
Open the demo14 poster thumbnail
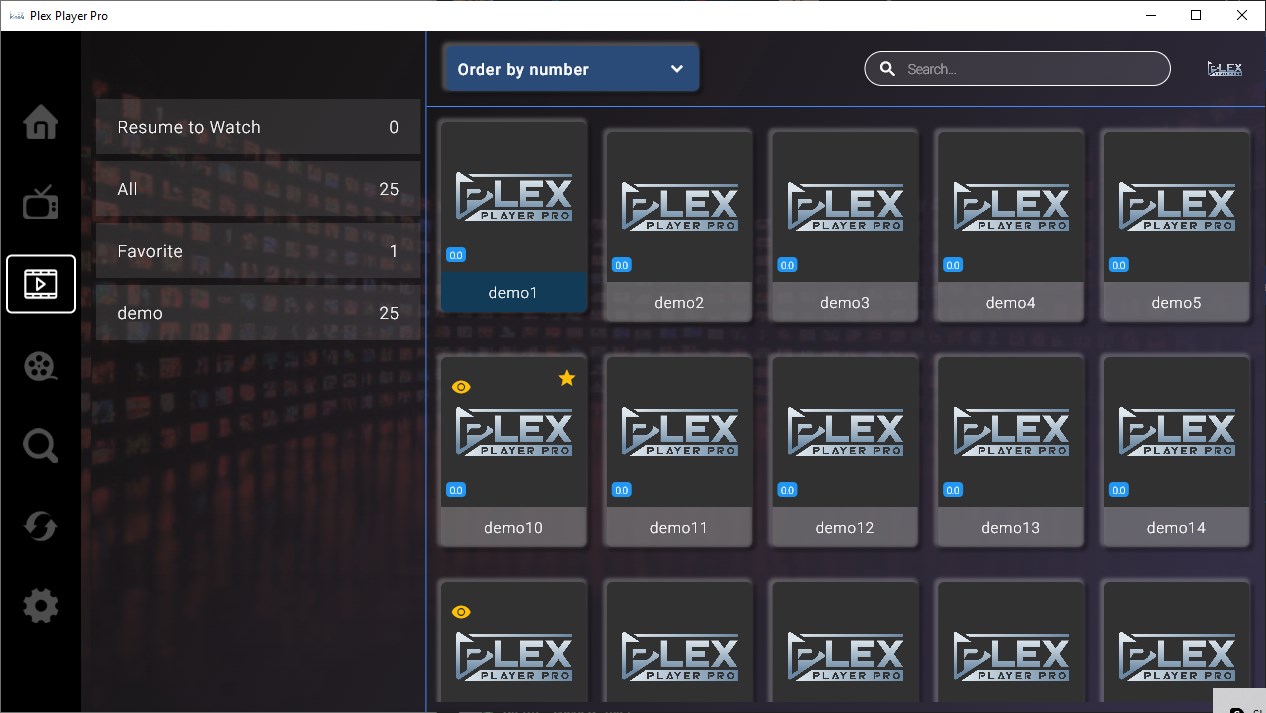click(x=1177, y=432)
